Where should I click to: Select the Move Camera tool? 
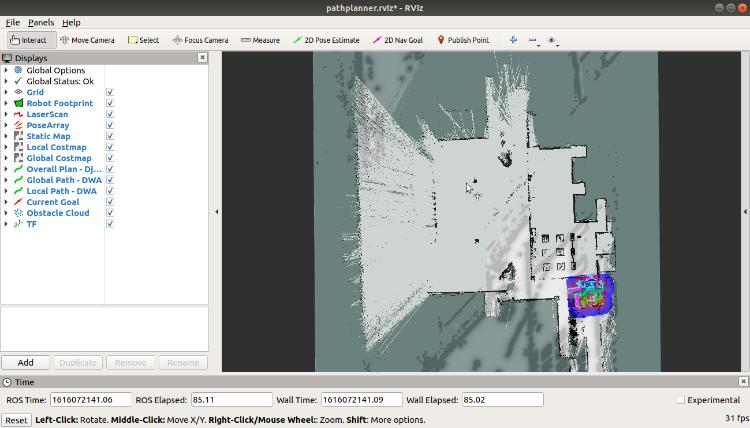pyautogui.click(x=87, y=40)
